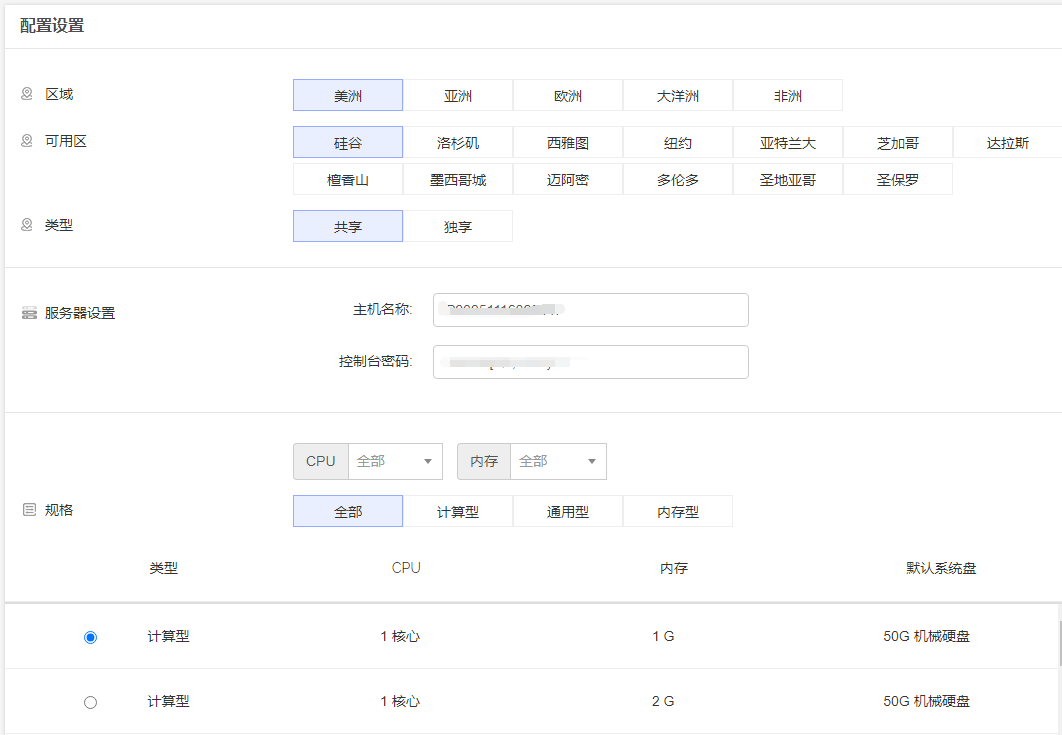Screen dimensions: 1062x735
Task: Open the 内存 filter dropdown
Action: click(x=558, y=461)
